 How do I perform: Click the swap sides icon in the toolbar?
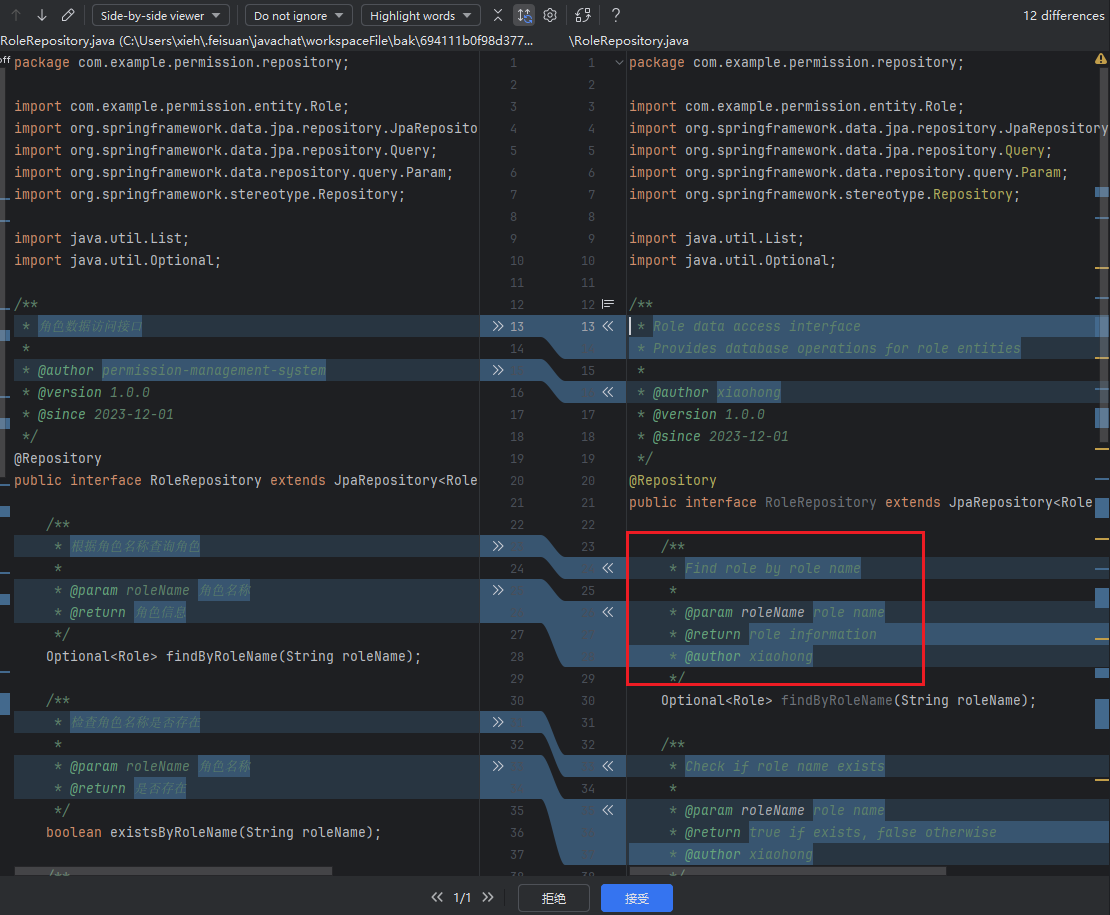point(584,15)
